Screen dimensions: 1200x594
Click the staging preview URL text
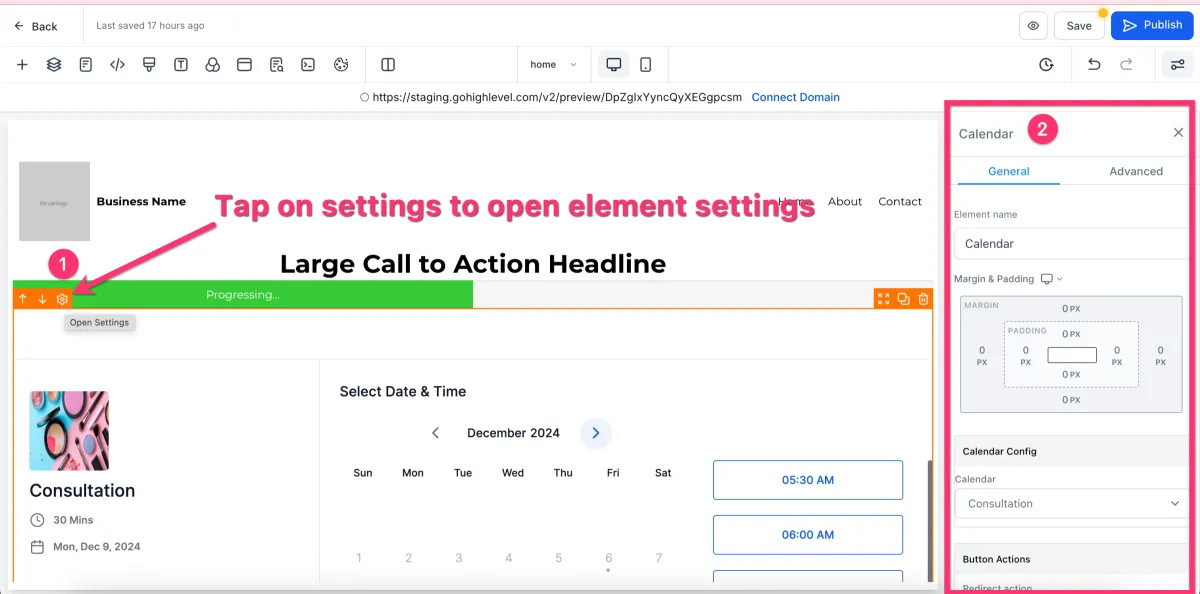pyautogui.click(x=557, y=97)
